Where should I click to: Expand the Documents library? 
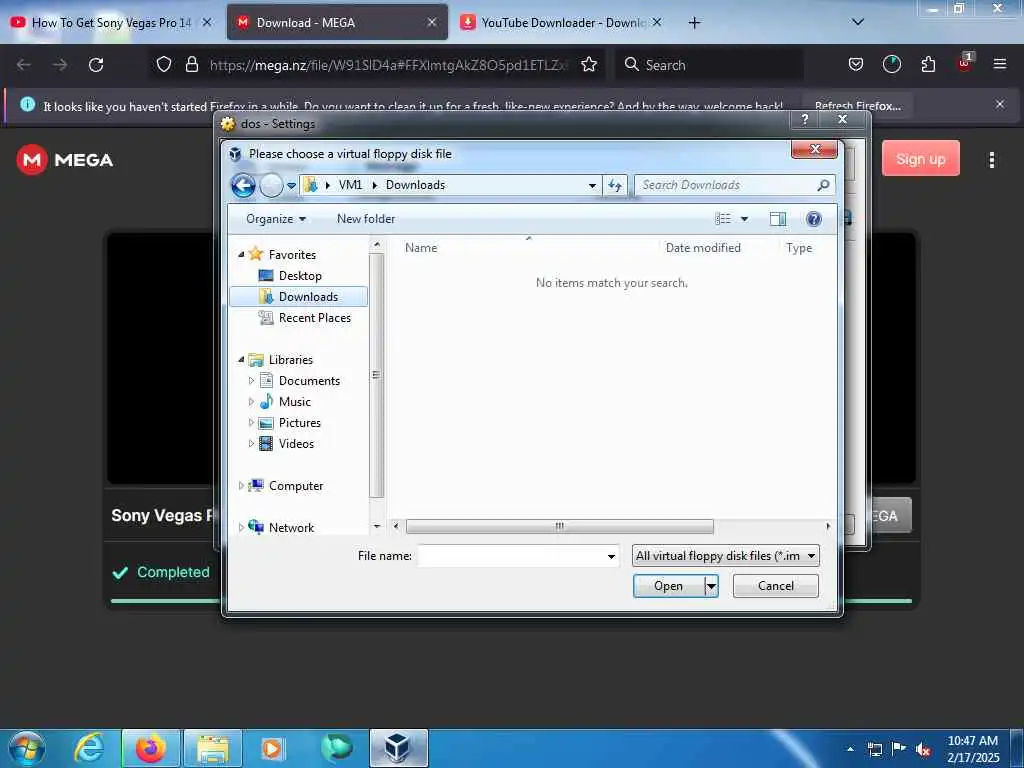pyautogui.click(x=251, y=381)
